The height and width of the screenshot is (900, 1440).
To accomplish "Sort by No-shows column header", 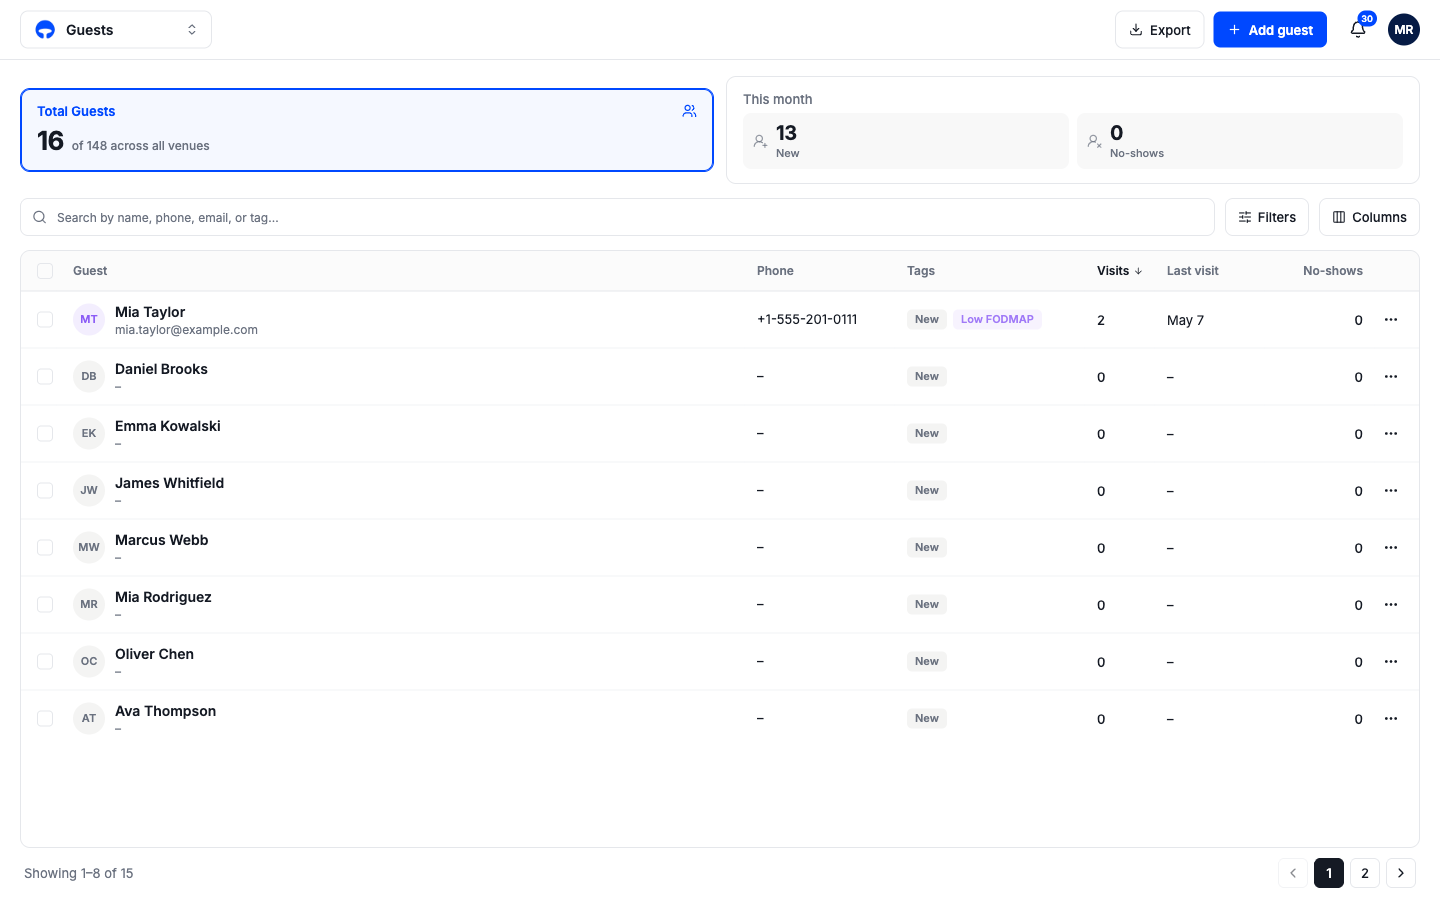I will 1333,271.
